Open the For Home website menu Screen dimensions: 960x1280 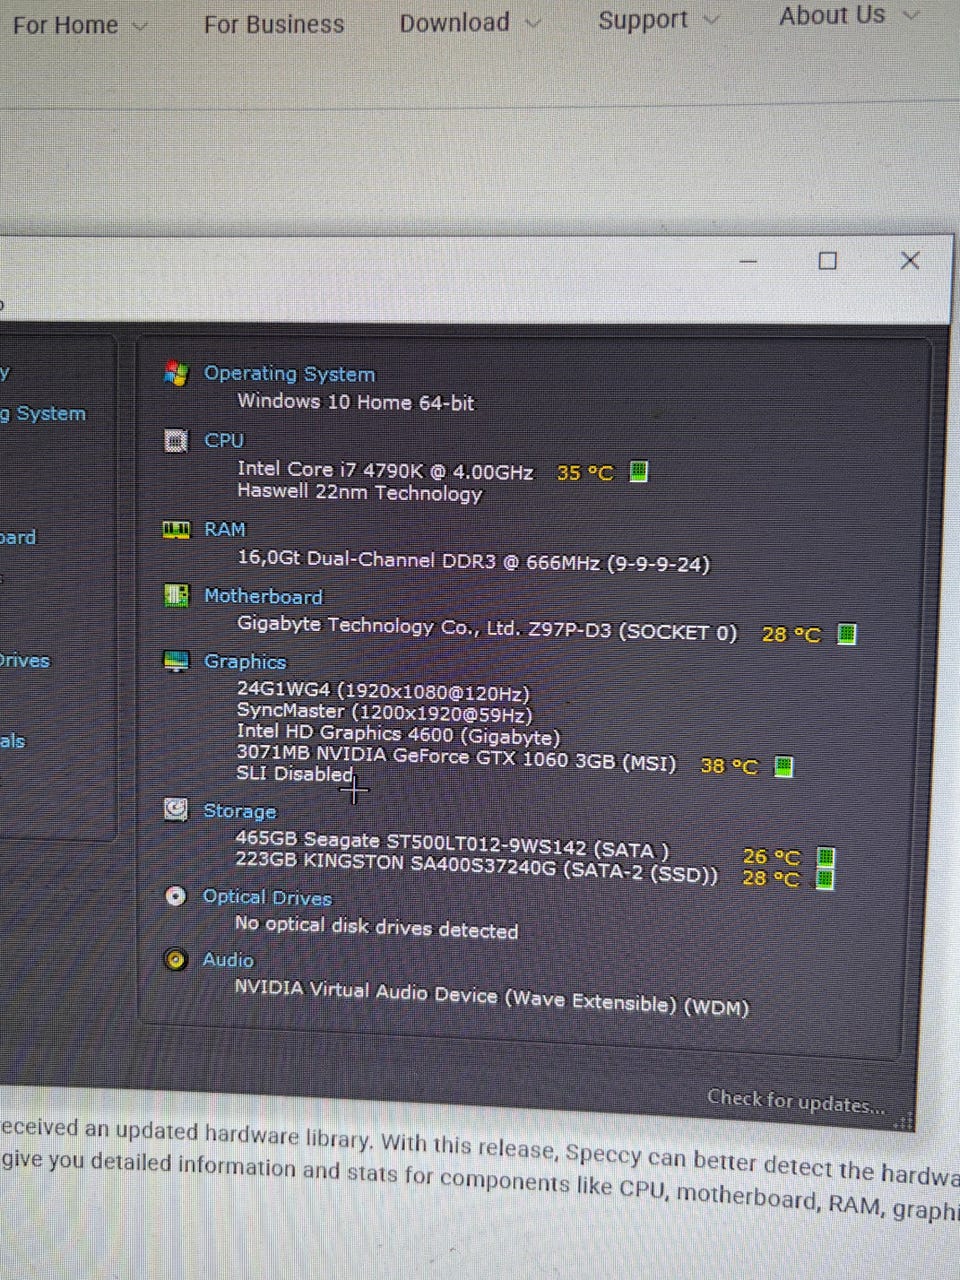pos(79,25)
